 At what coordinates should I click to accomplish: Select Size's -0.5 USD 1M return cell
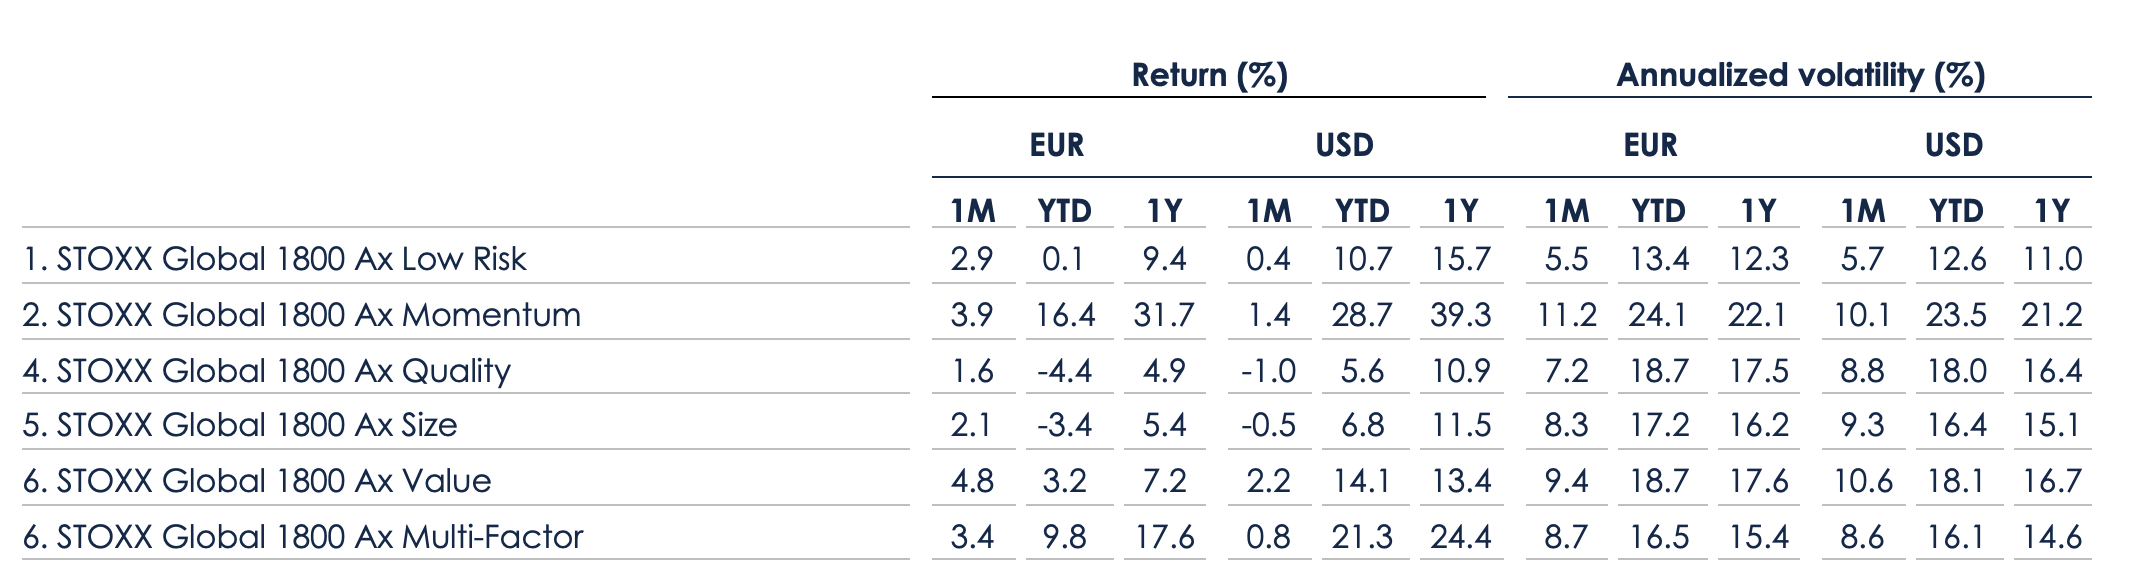(x=1268, y=425)
